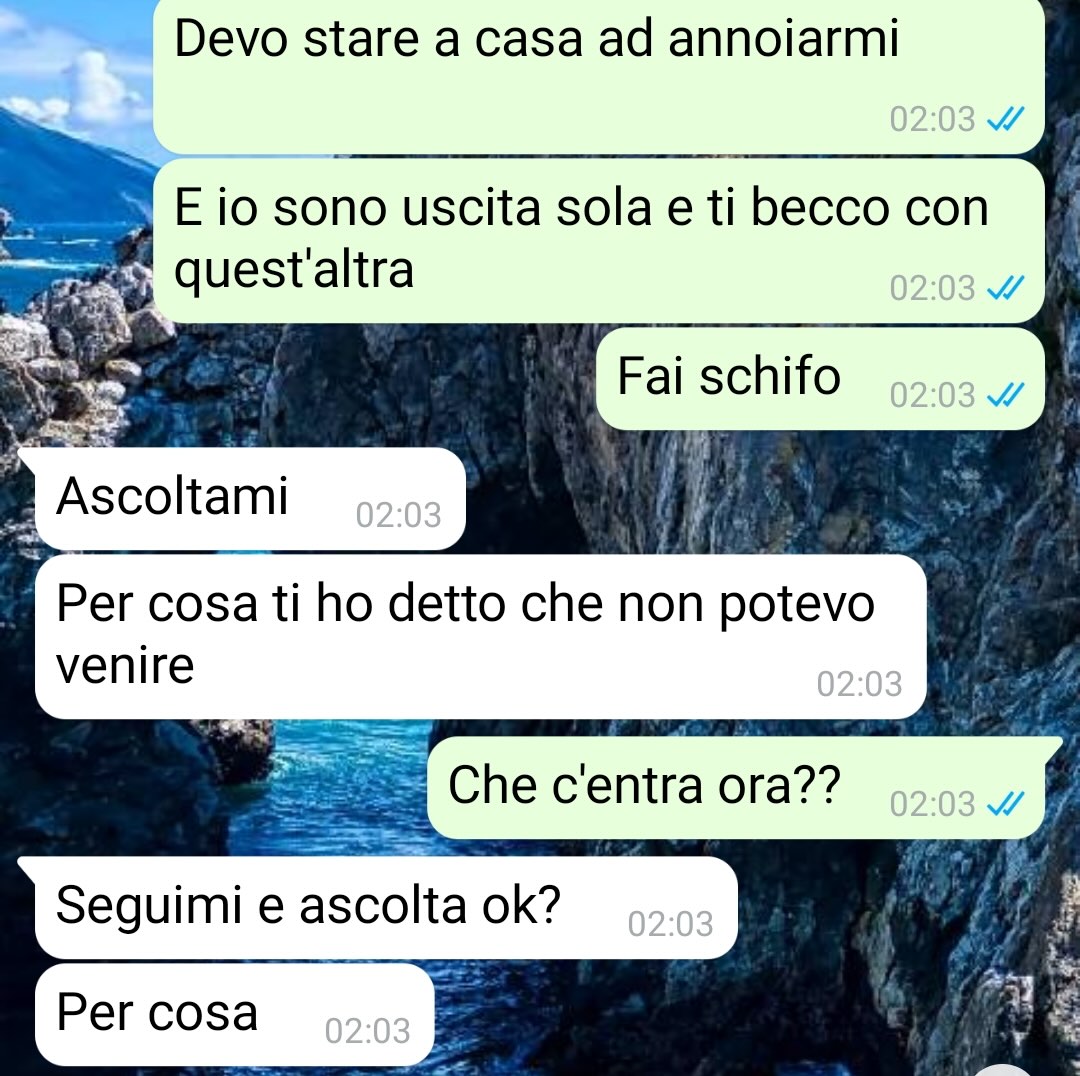This screenshot has width=1080, height=1076.
Task: Tap the 02:03 time on 'Che c'entra ora??'
Action: (x=932, y=804)
